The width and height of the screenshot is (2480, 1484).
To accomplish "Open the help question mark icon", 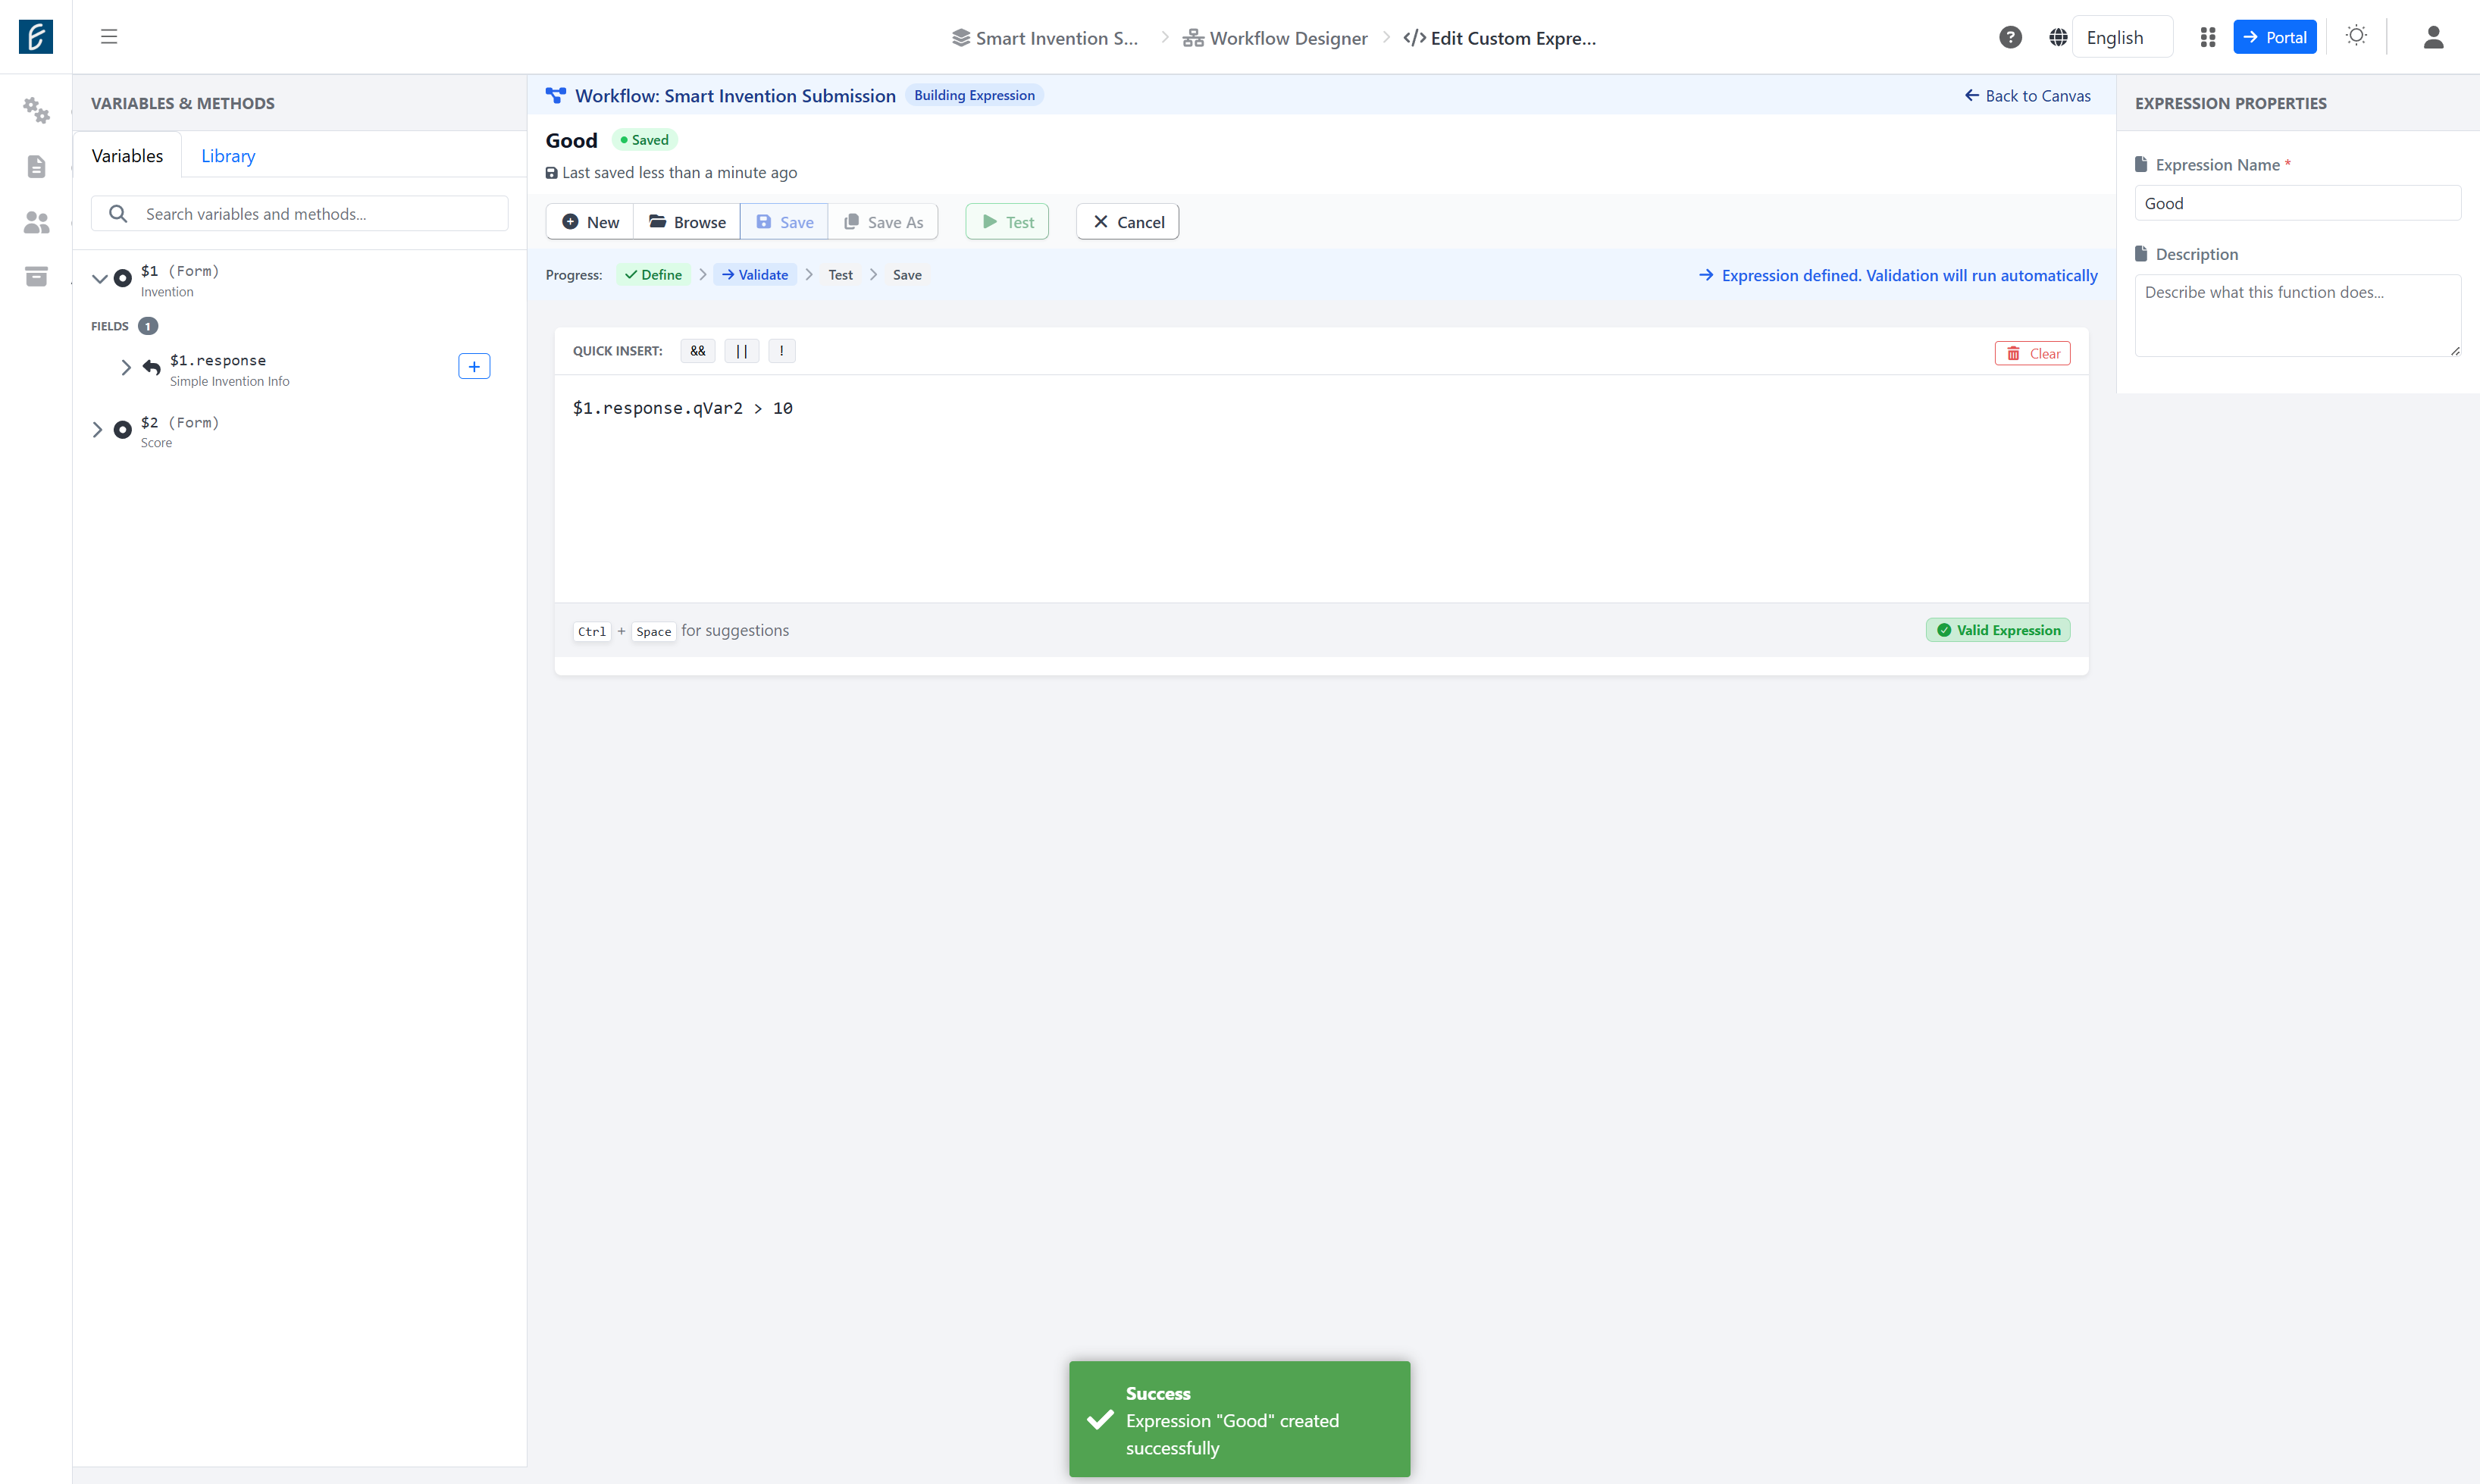I will [2010, 37].
